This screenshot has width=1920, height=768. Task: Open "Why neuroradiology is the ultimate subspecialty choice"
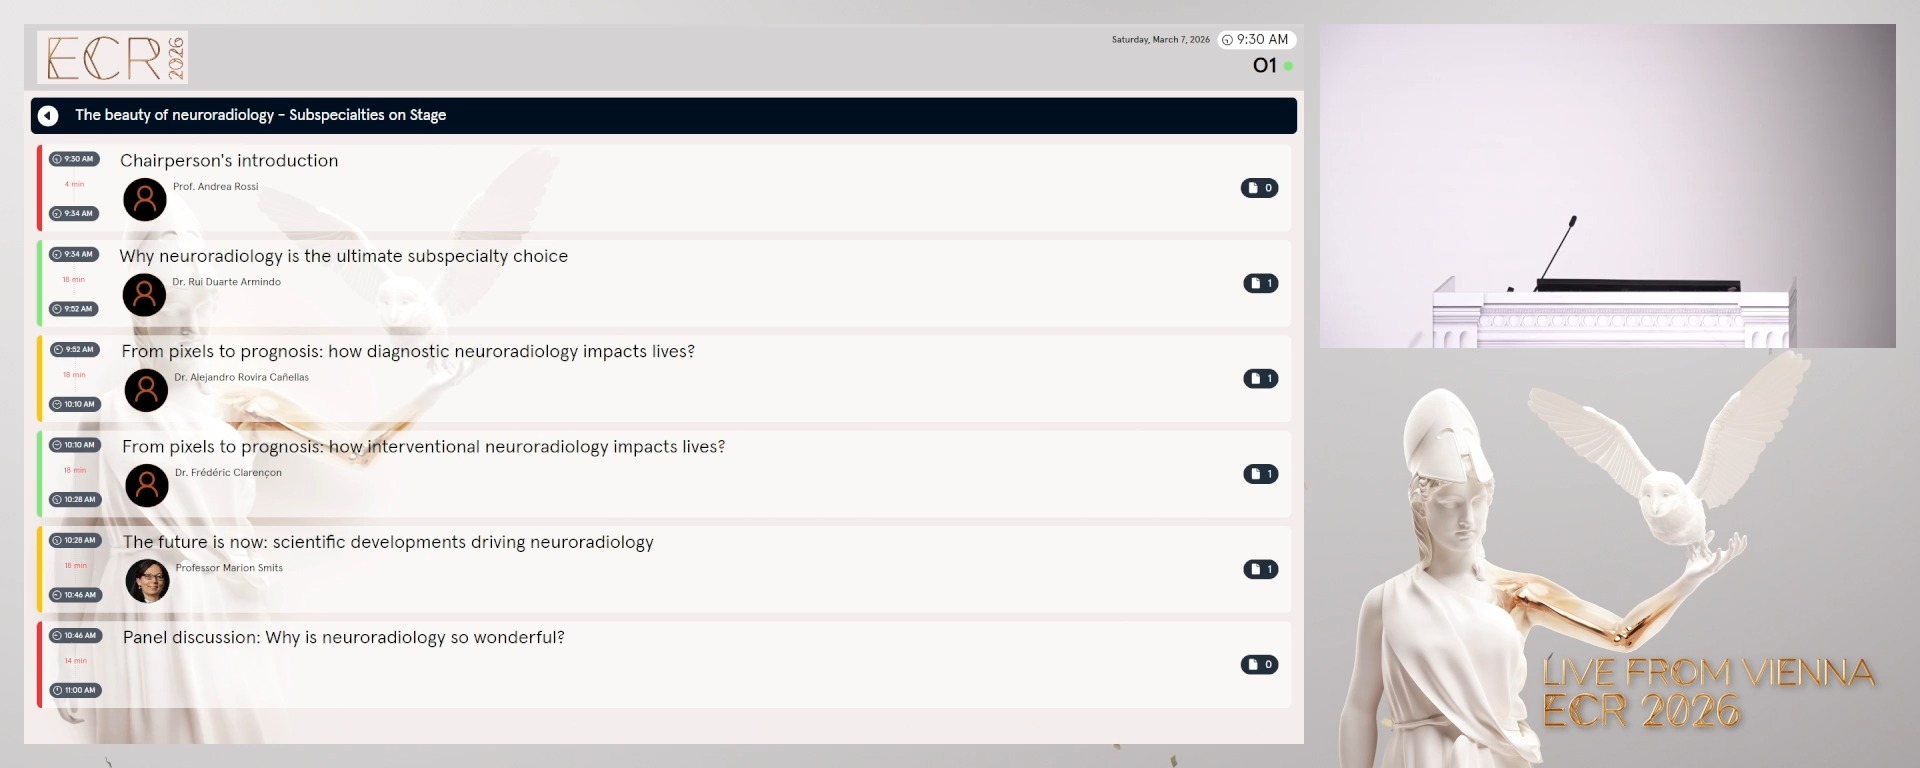point(343,256)
